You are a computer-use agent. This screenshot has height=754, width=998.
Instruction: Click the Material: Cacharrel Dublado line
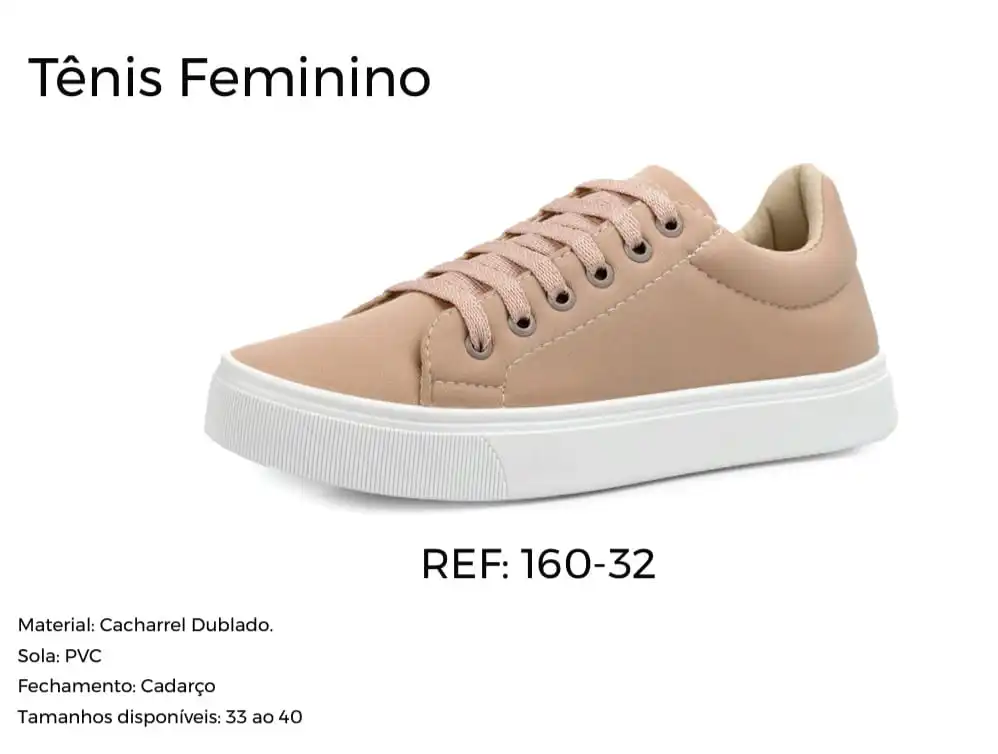coord(145,625)
